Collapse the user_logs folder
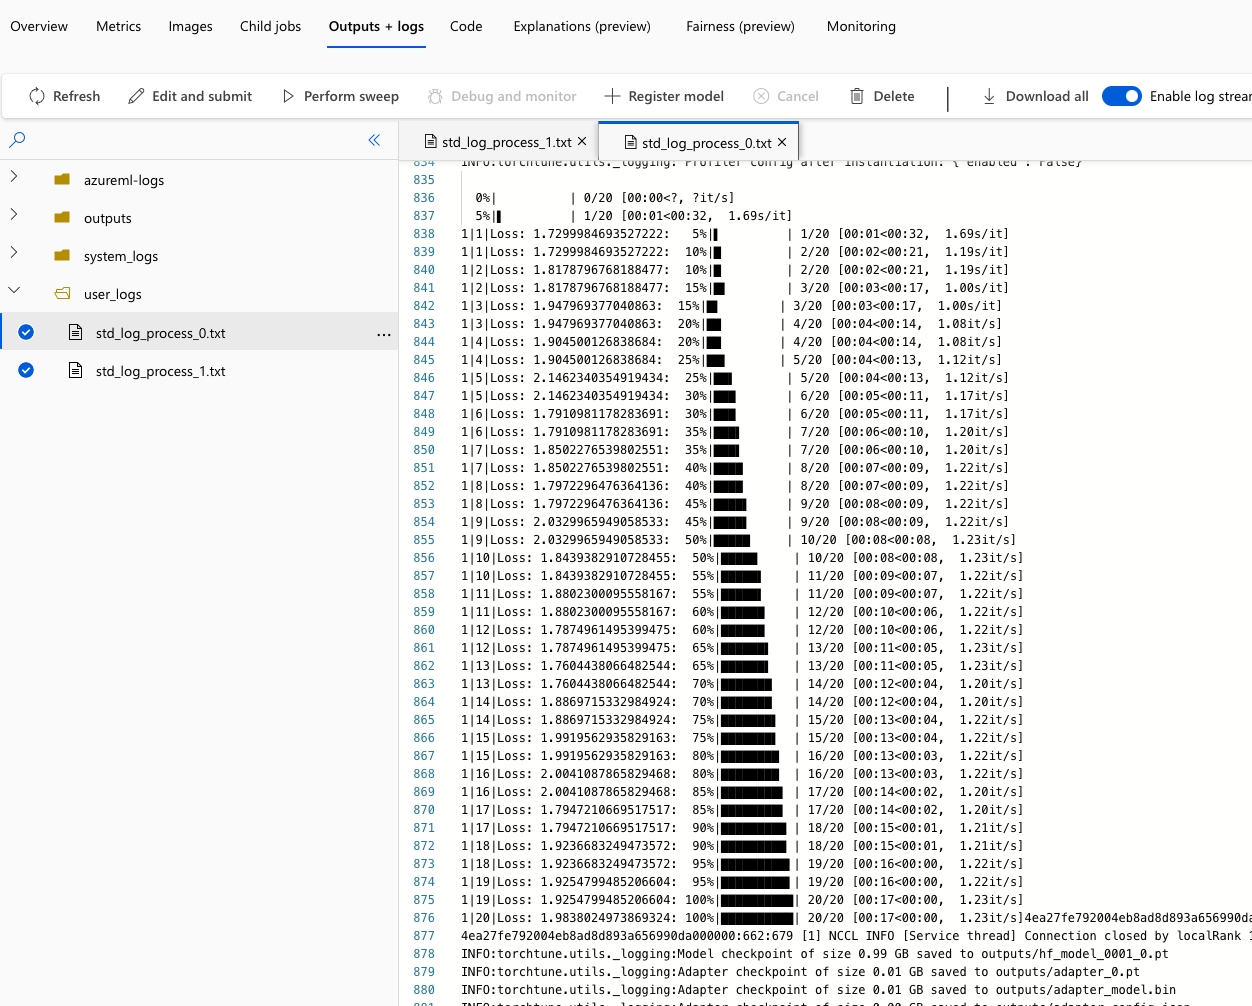The width and height of the screenshot is (1252, 1006). (14, 291)
